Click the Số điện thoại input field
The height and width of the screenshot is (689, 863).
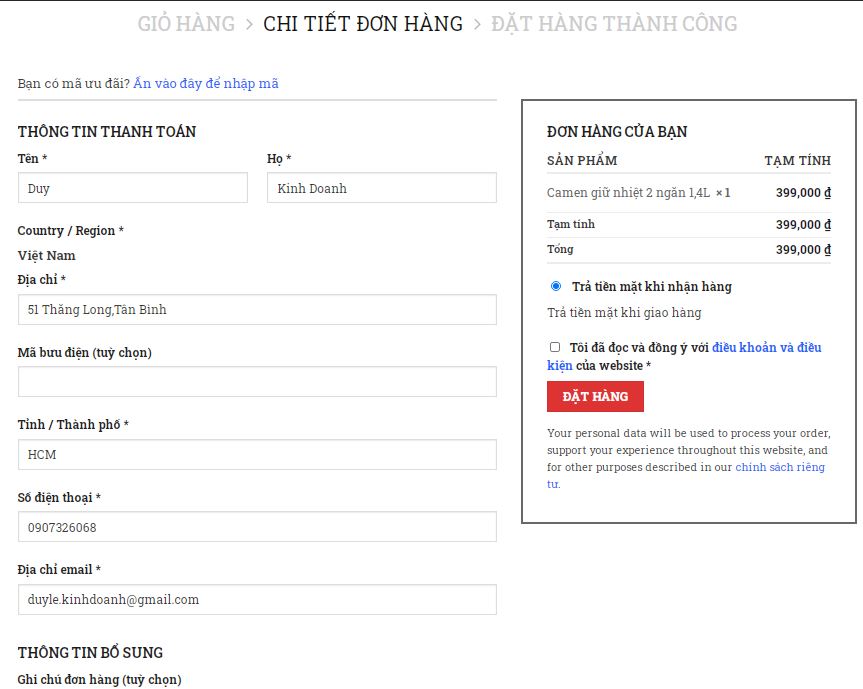(x=257, y=527)
